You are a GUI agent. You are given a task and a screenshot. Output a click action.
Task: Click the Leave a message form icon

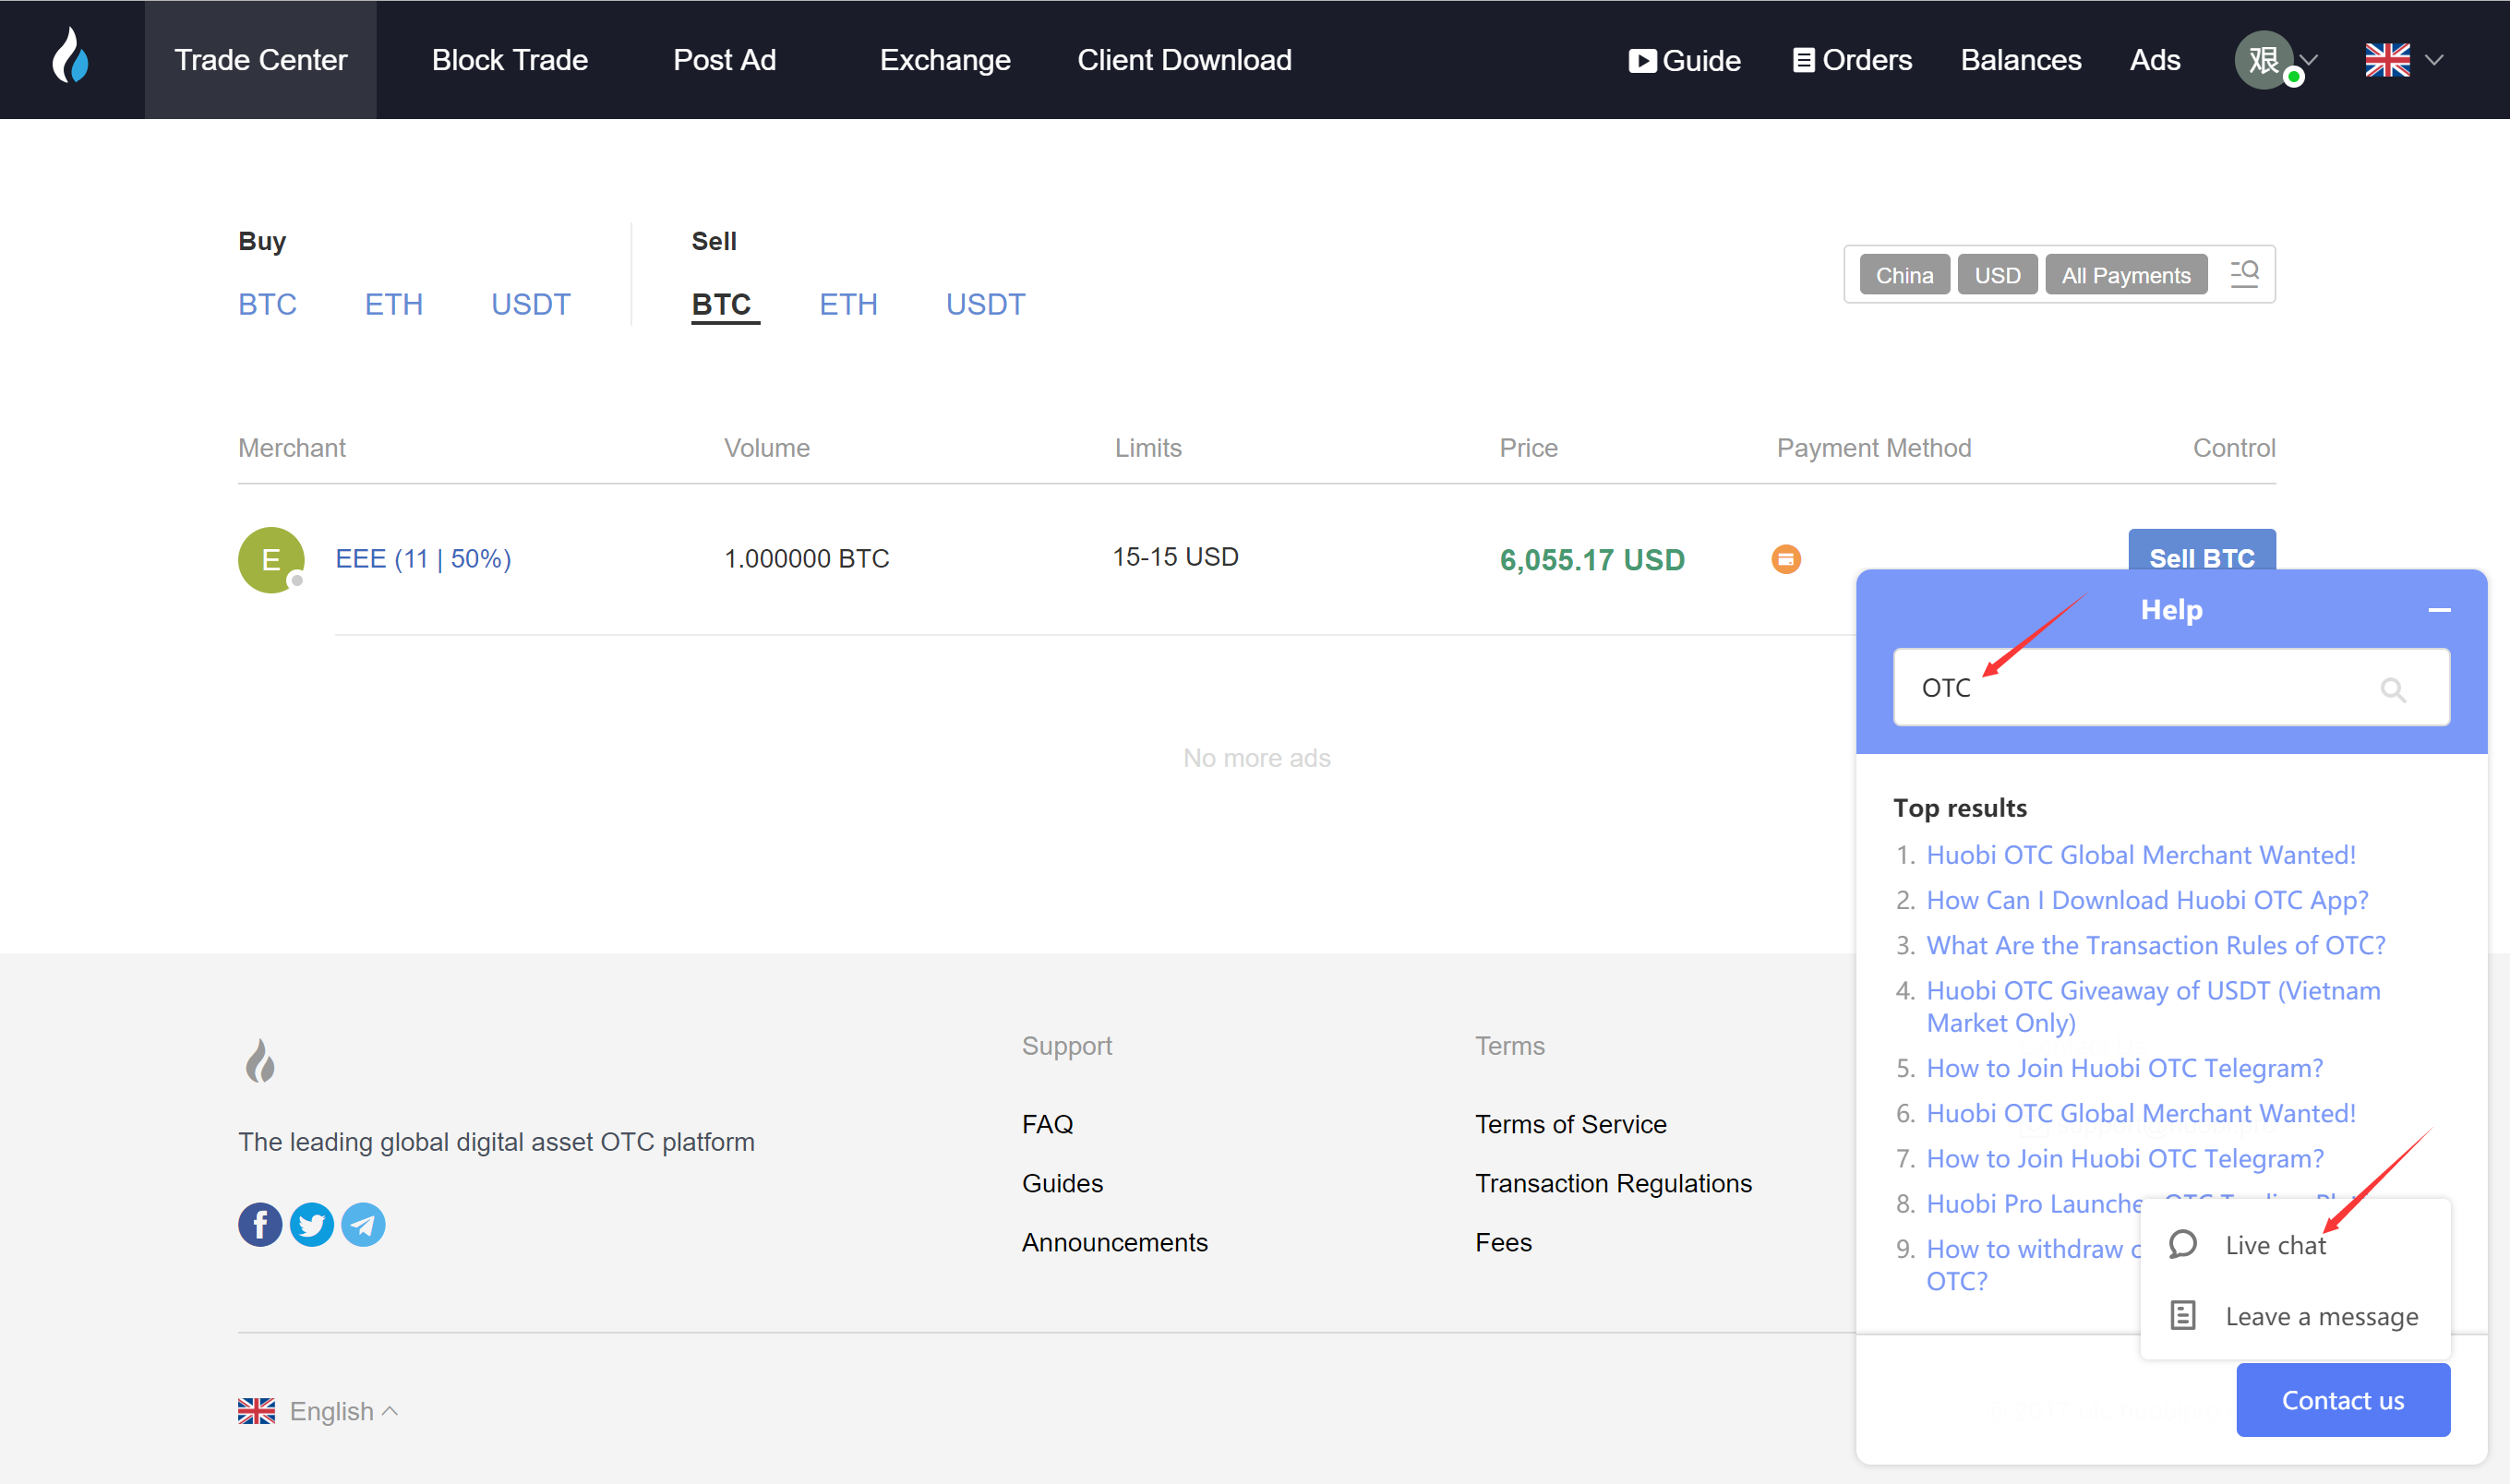pyautogui.click(x=2182, y=1315)
